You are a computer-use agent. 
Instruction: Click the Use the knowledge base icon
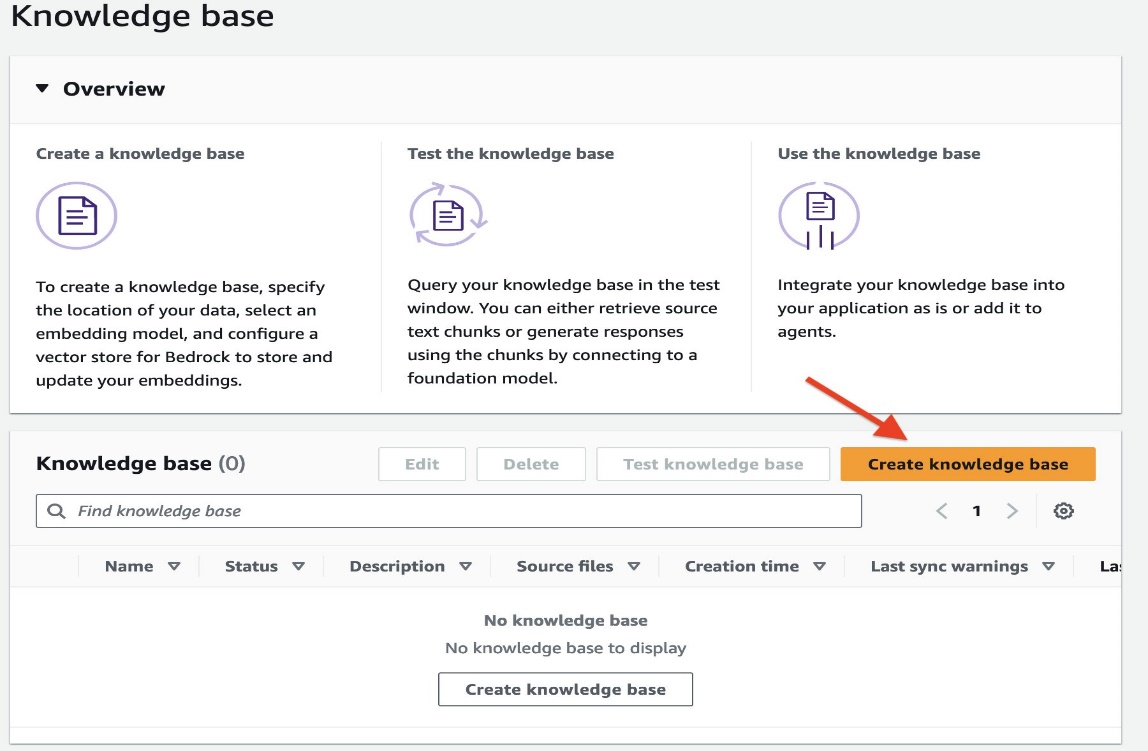click(x=819, y=216)
